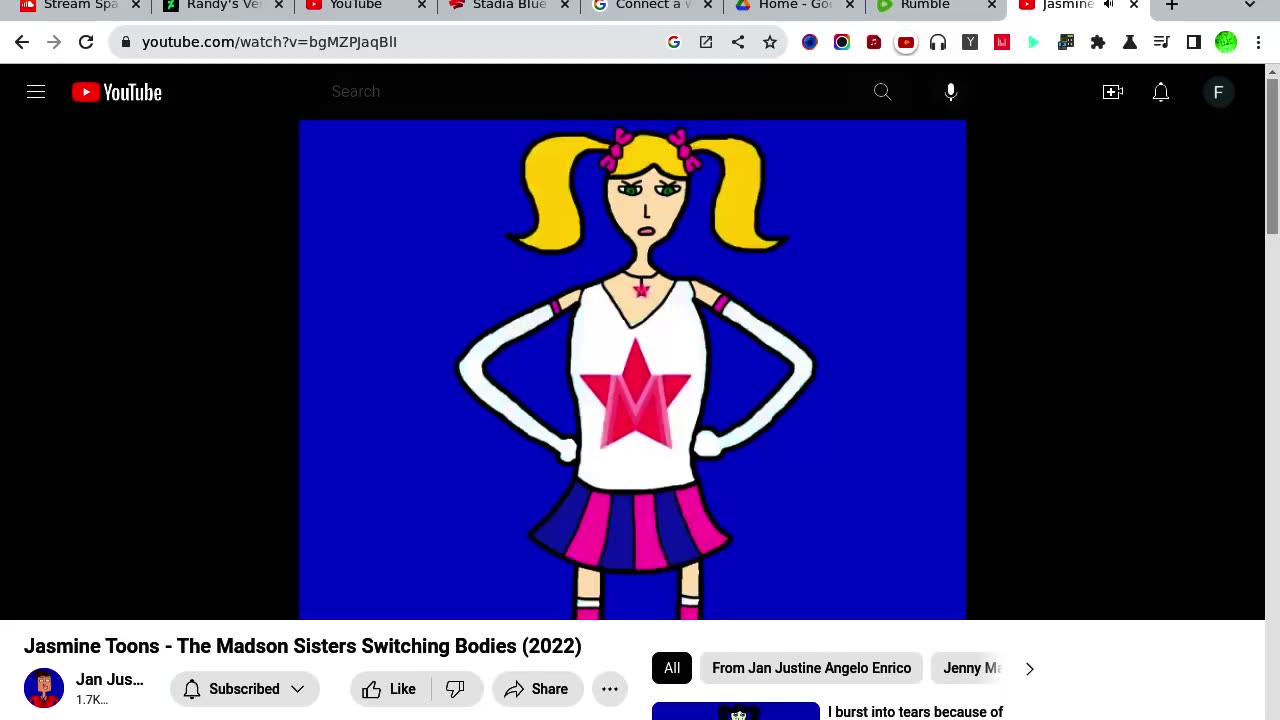
Task: Click the open-in-app icon in address bar
Action: click(706, 42)
